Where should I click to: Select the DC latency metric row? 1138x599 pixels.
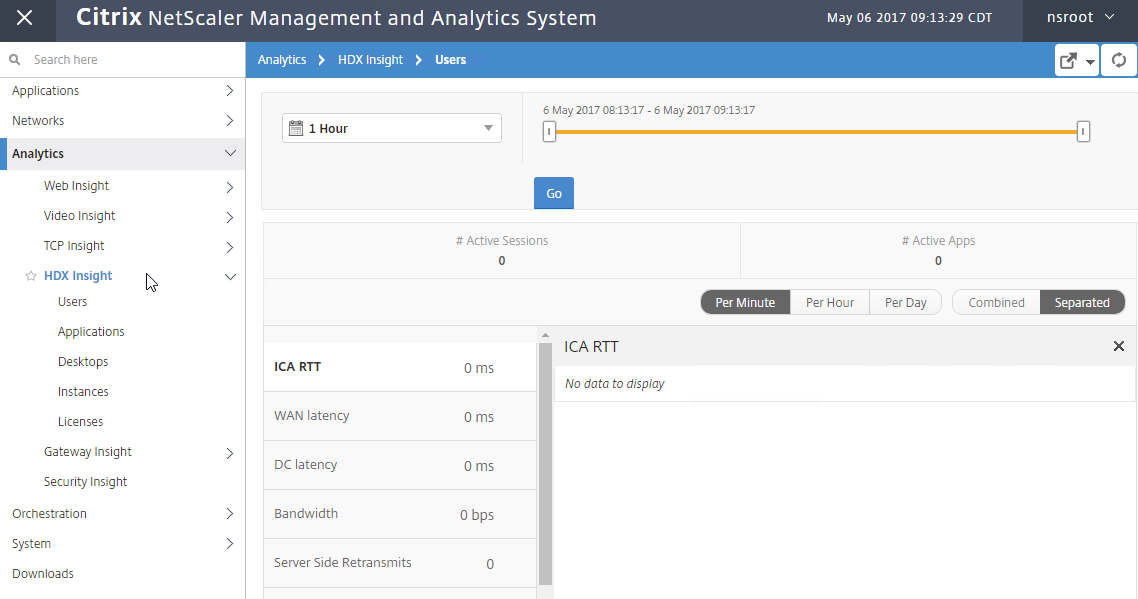tap(399, 465)
